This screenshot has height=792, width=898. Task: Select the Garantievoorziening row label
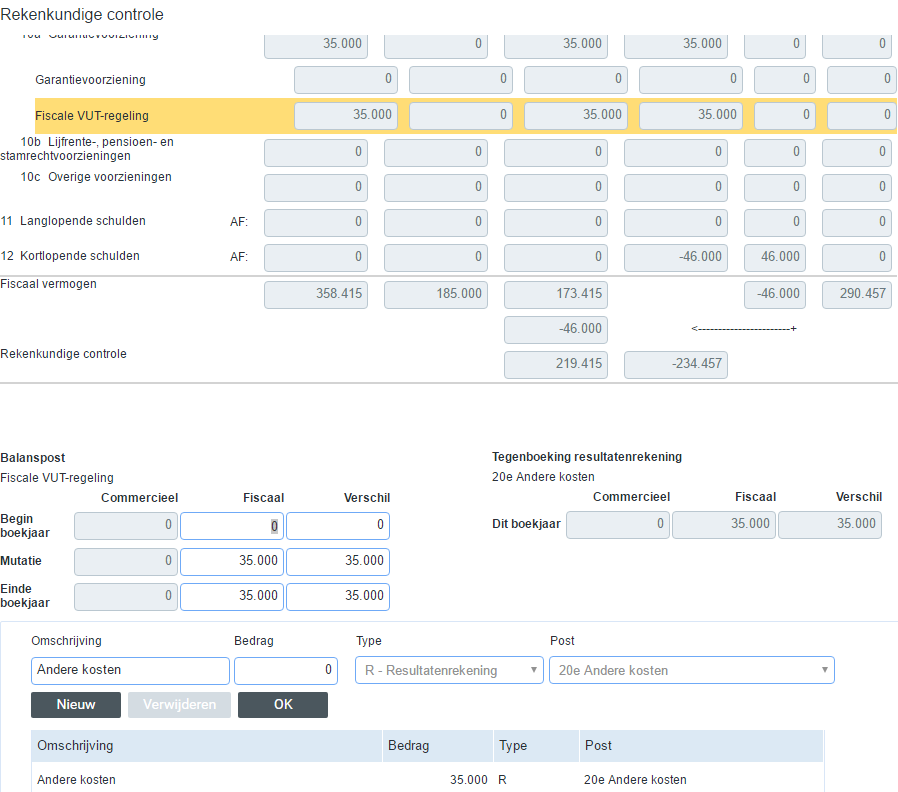90,80
